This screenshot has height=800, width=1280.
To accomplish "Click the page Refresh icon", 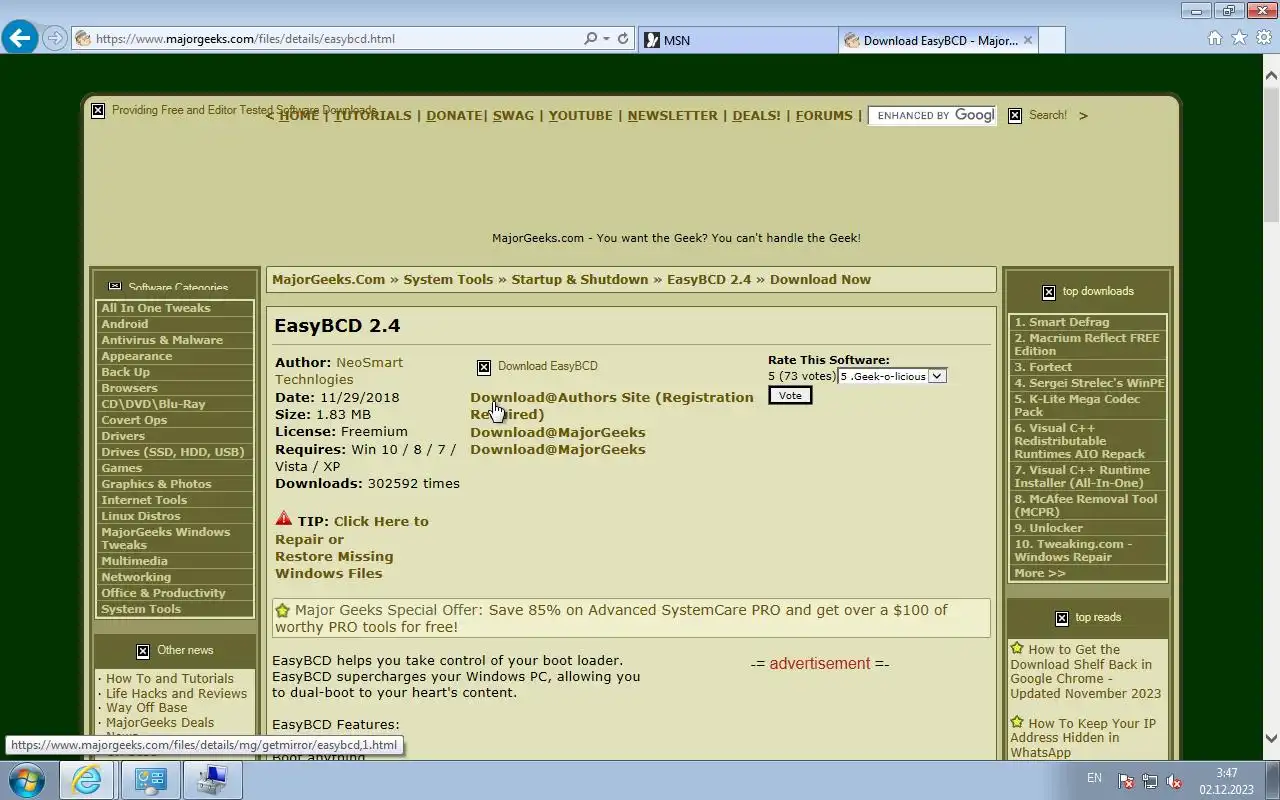I will tap(623, 39).
